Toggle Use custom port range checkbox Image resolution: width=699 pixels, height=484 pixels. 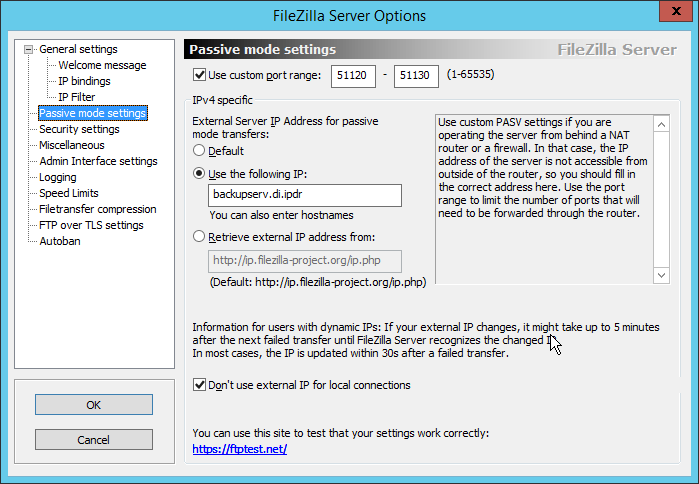[199, 74]
